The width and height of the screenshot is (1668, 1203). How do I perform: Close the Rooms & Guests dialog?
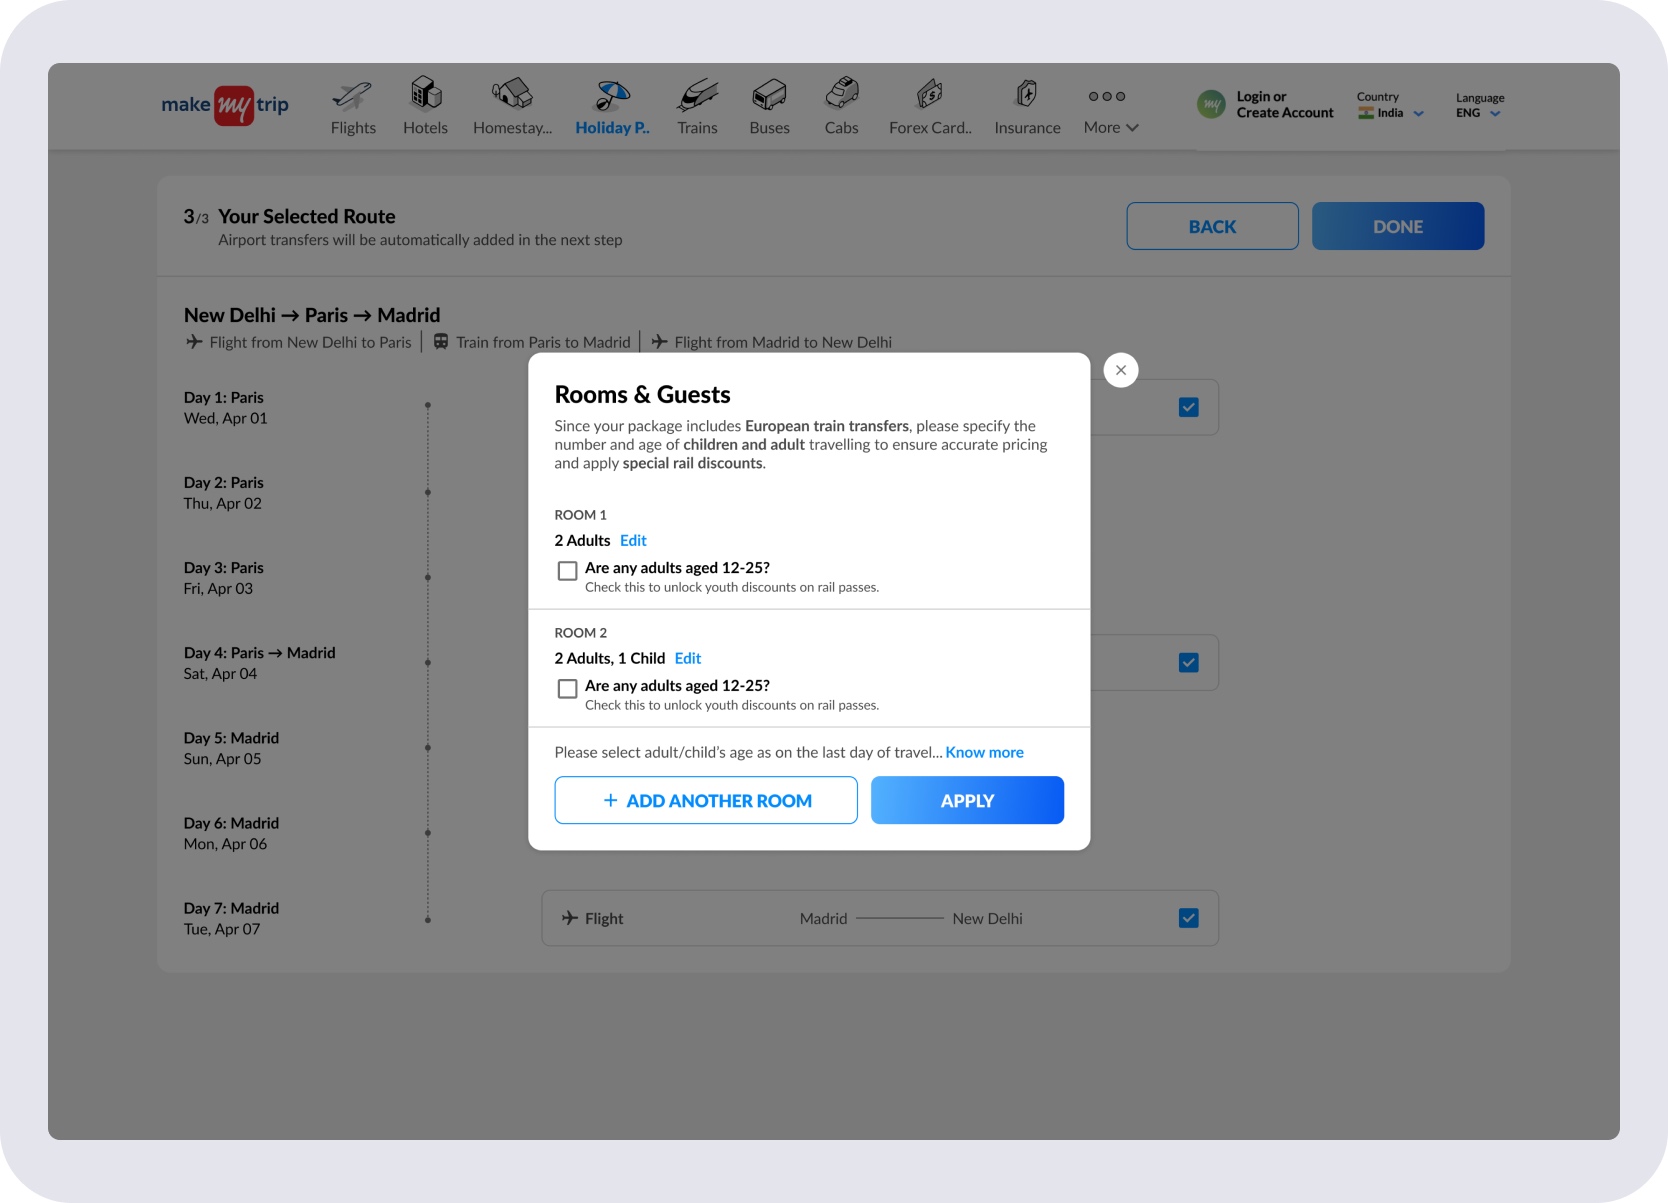tap(1121, 370)
